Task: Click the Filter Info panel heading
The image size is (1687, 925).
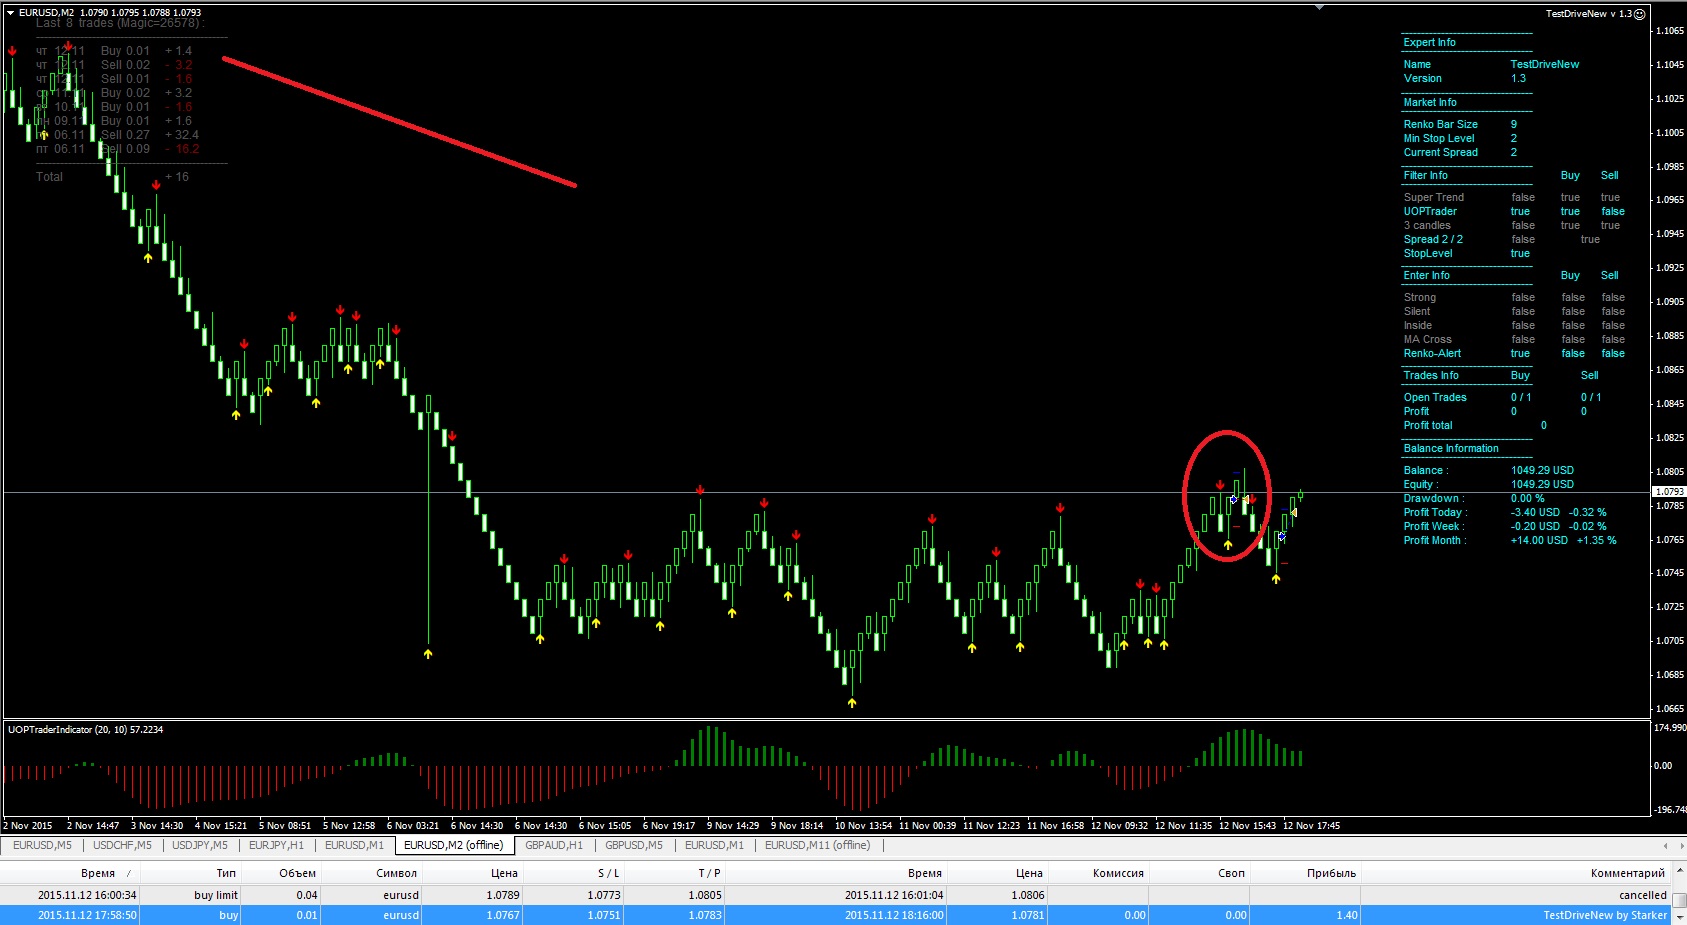Action: pyautogui.click(x=1425, y=175)
